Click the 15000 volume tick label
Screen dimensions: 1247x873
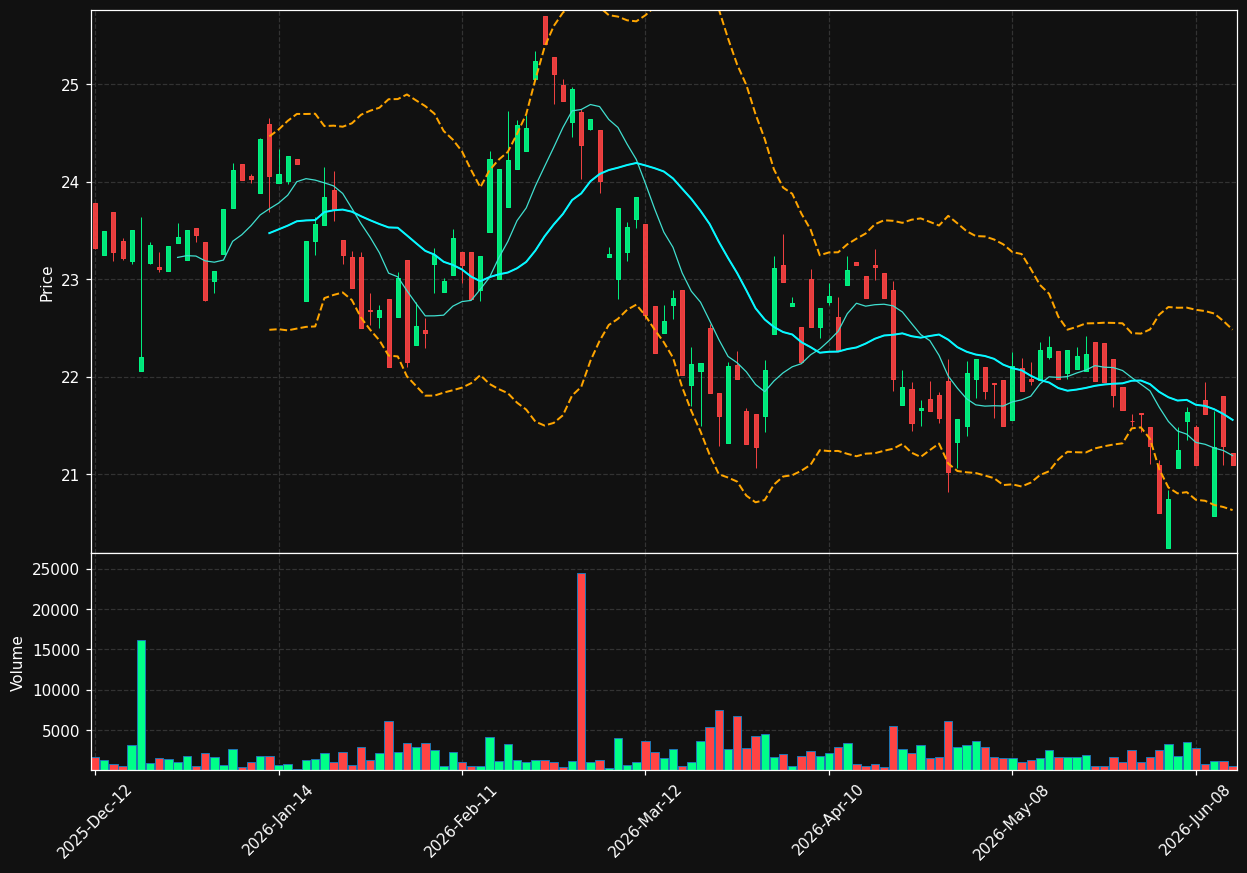click(56, 650)
